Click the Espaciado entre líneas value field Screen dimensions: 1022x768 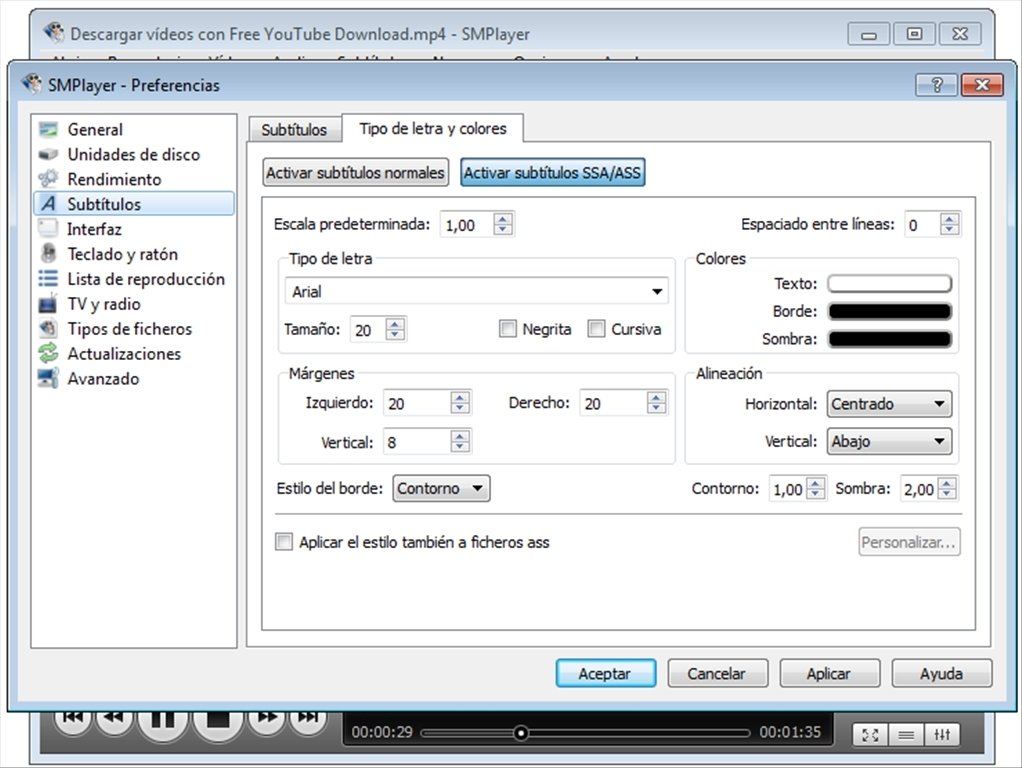[x=922, y=225]
